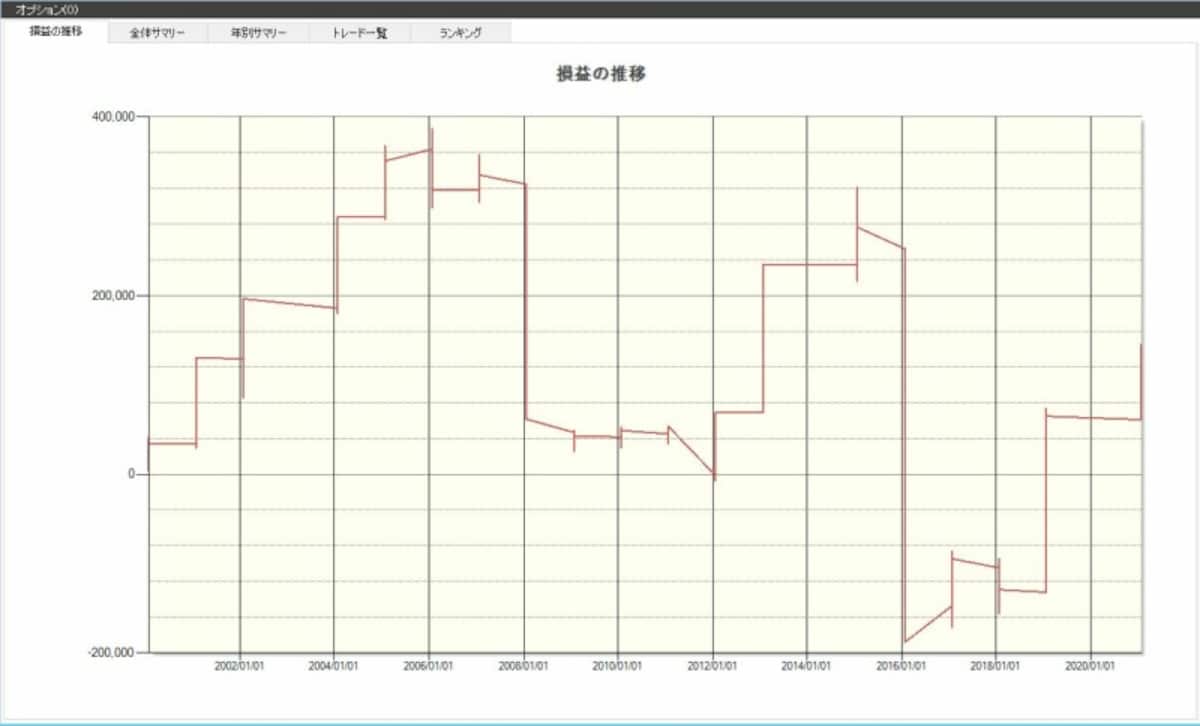This screenshot has width=1200, height=726.
Task: Click the chart title 損益の推移
Action: pyautogui.click(x=600, y=74)
